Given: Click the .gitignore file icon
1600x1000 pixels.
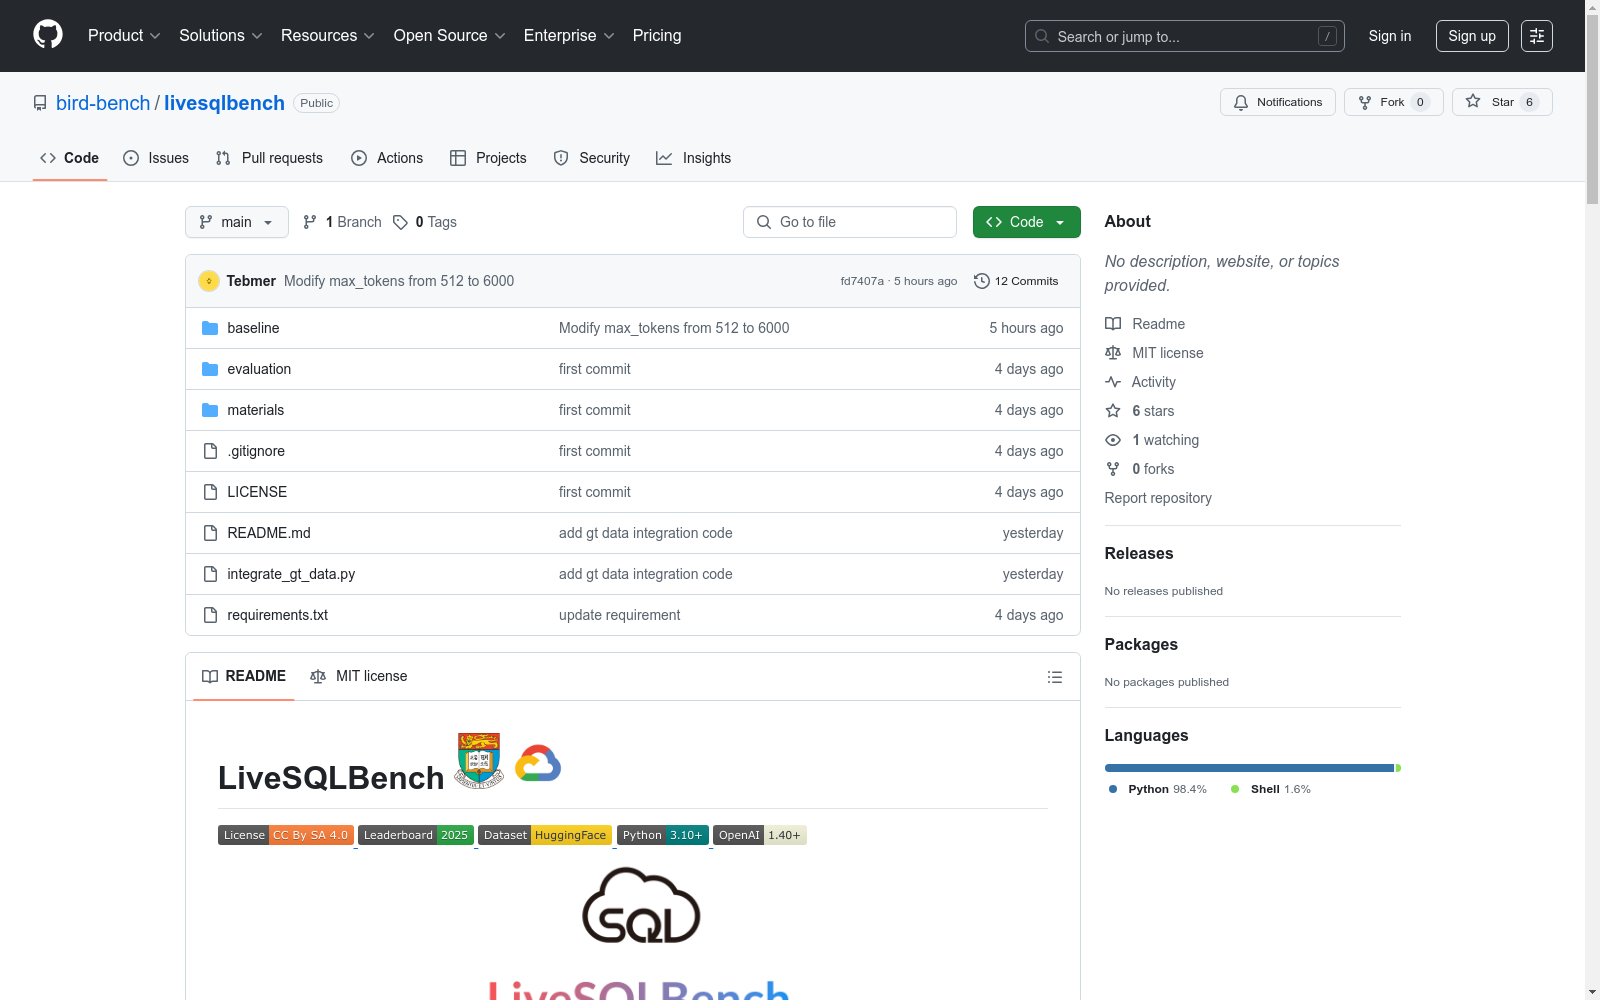Looking at the screenshot, I should click(x=210, y=451).
